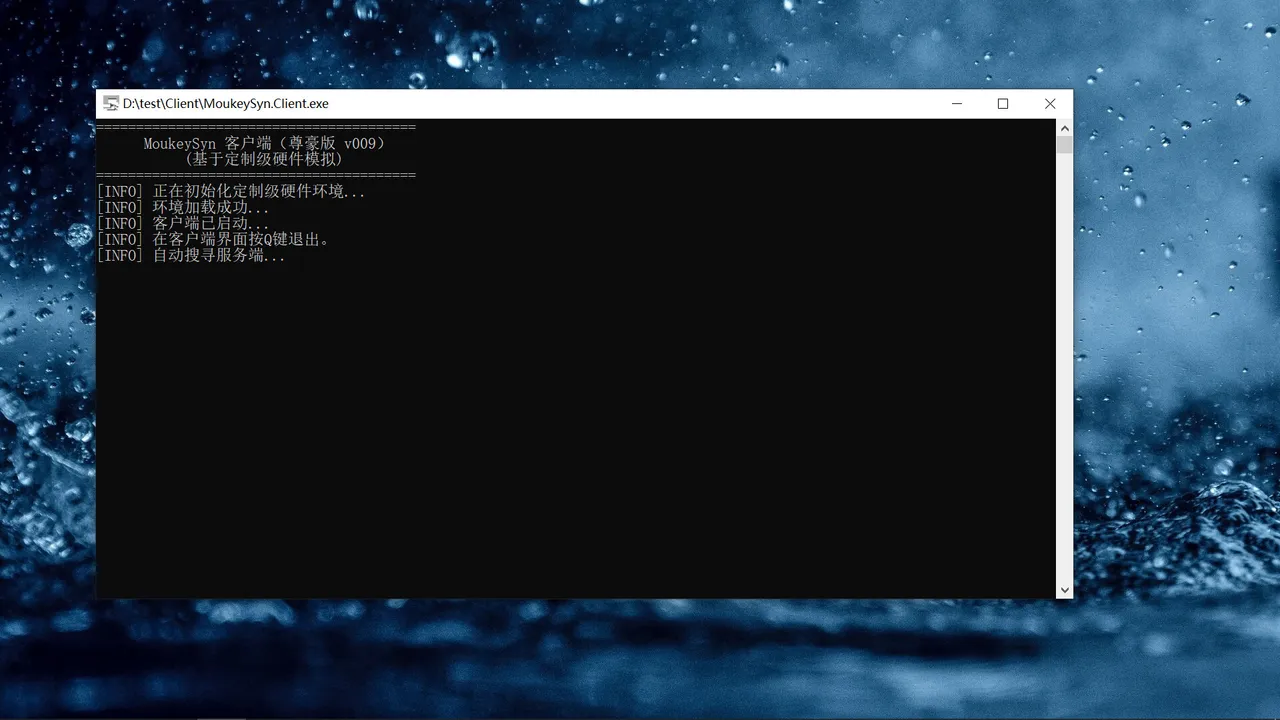Click the title text D:\test\Client\MoukeySyn.Client.exe
This screenshot has width=1280, height=720.
pos(225,104)
